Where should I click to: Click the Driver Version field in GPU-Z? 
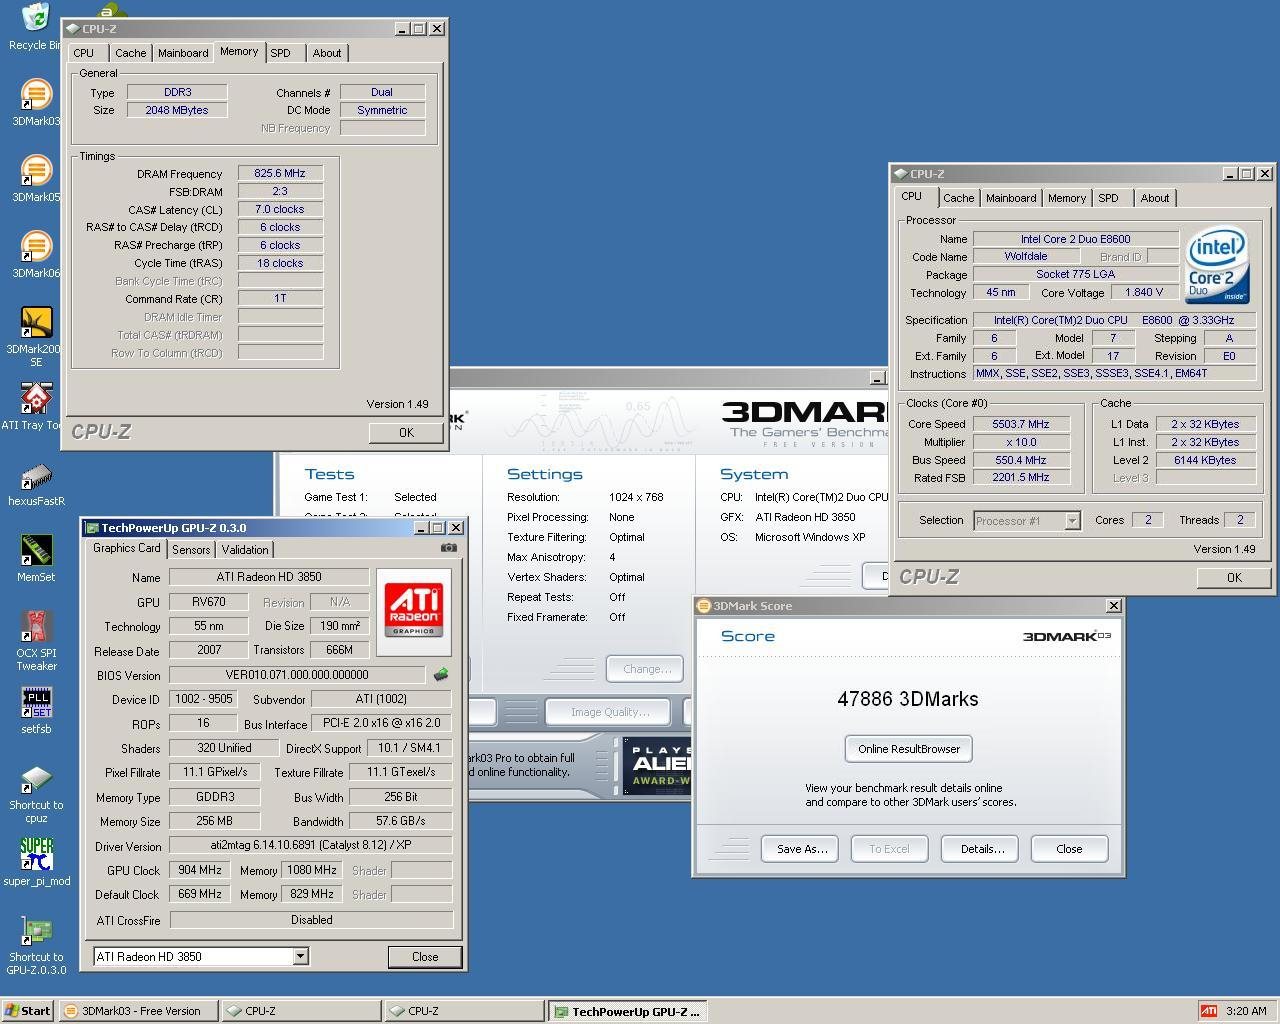[x=310, y=845]
